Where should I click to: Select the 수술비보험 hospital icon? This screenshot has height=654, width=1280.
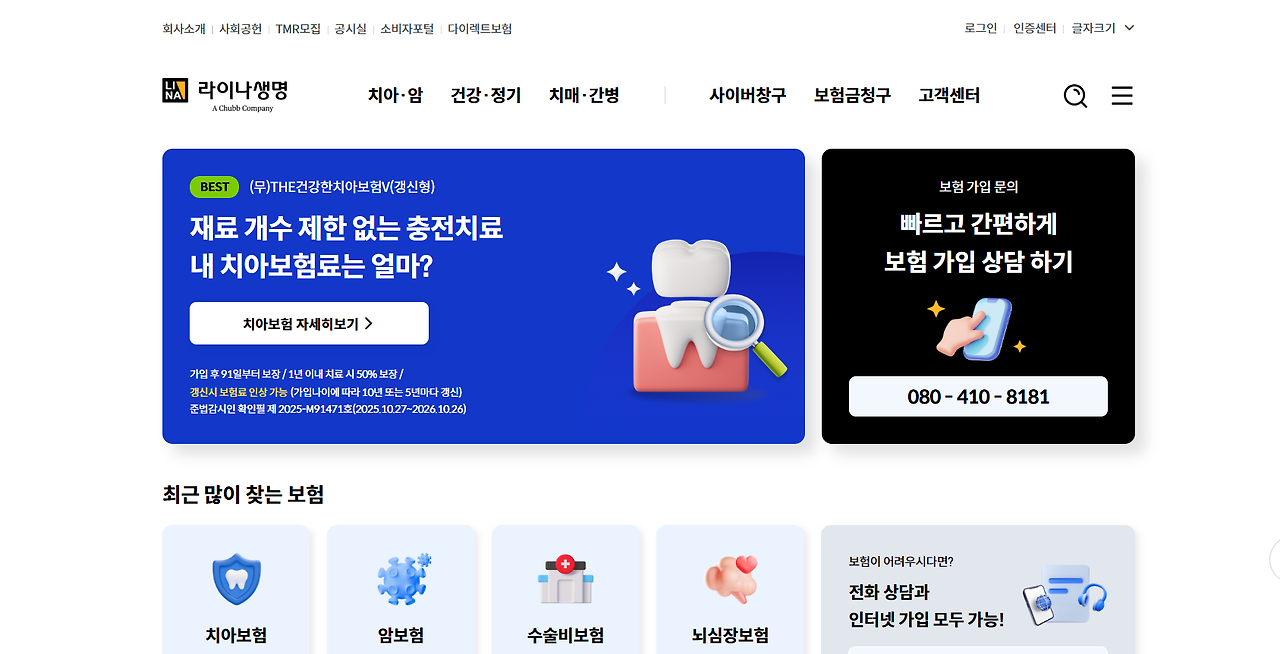point(566,580)
